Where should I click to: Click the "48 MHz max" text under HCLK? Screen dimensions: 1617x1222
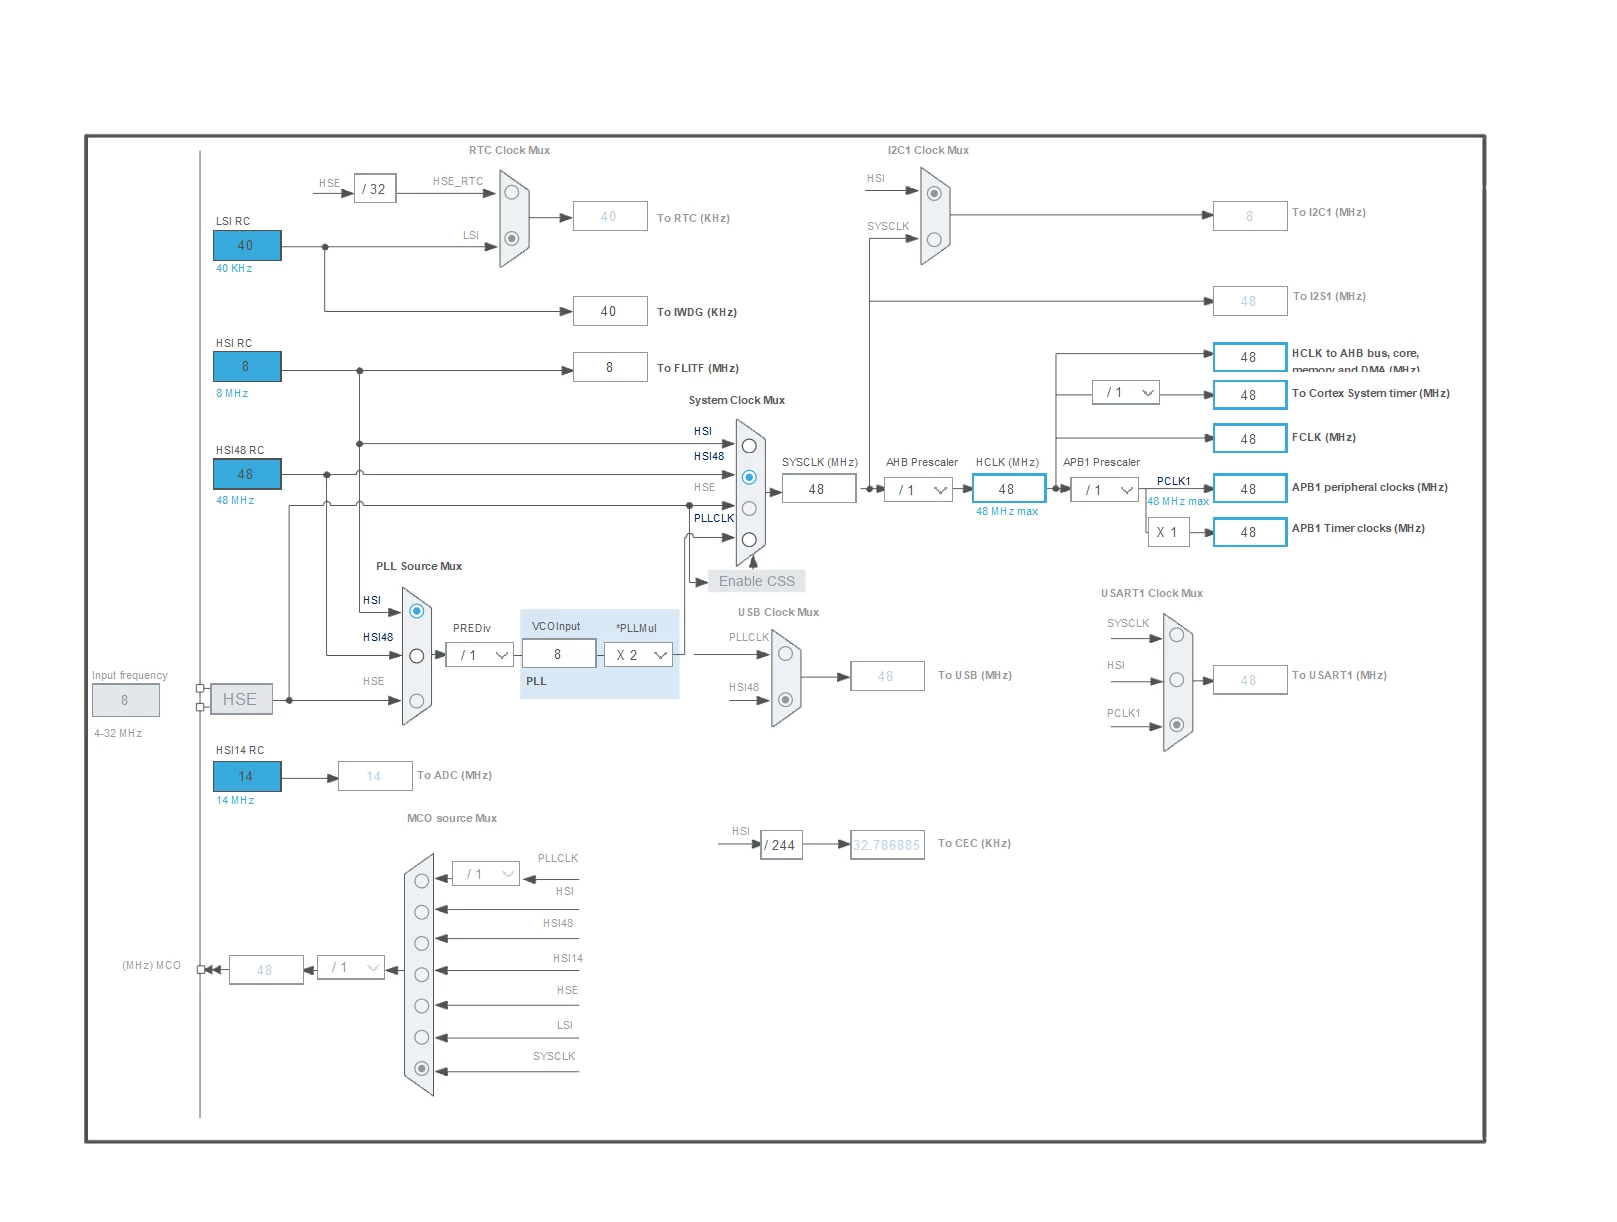(x=1007, y=512)
